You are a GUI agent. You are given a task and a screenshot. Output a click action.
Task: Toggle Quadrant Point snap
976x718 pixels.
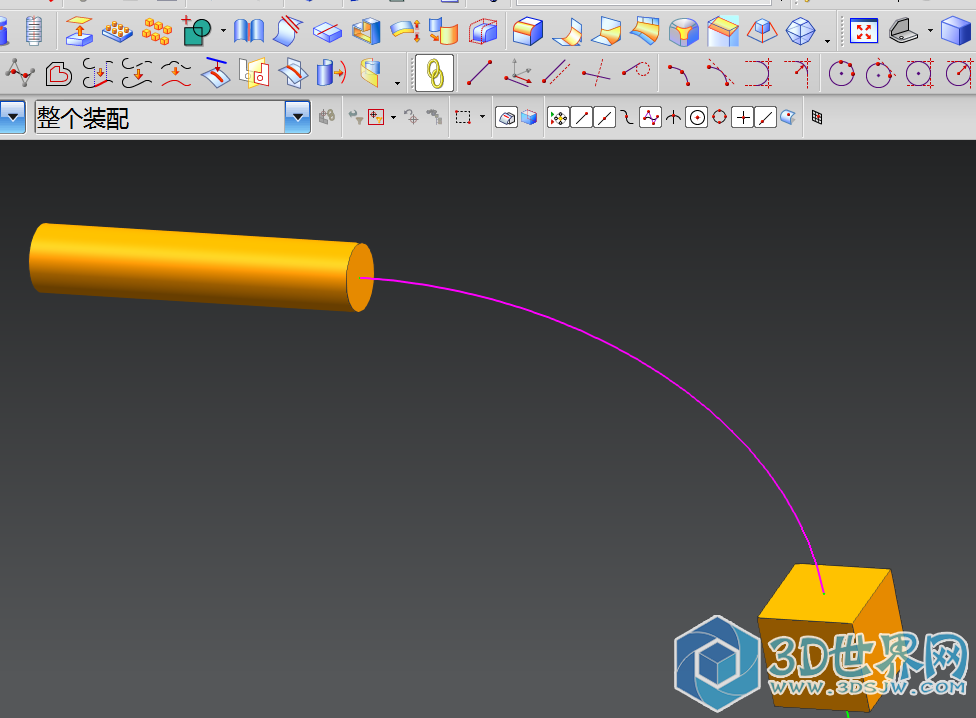click(x=720, y=117)
